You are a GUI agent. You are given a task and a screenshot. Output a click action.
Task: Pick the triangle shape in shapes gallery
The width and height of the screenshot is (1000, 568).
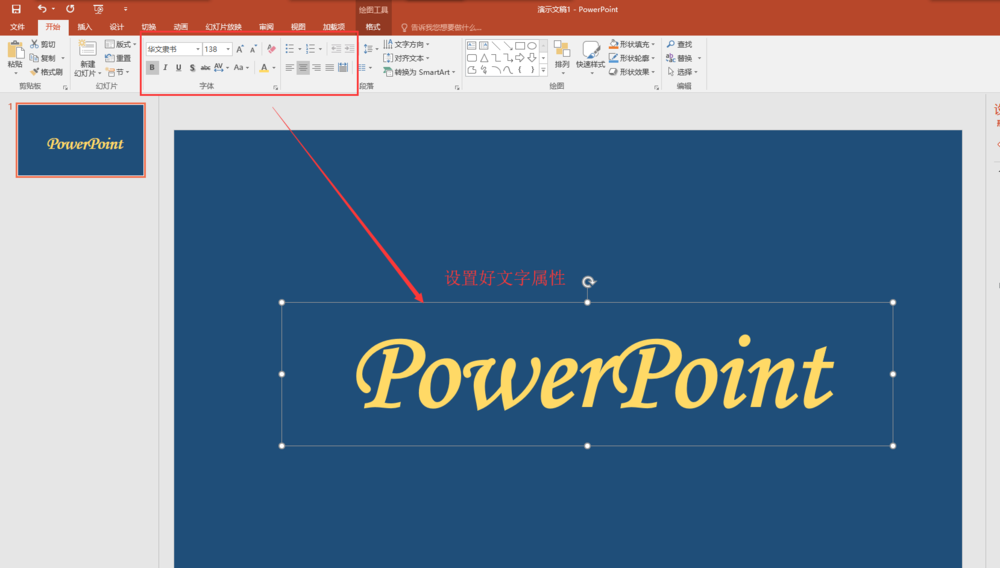(484, 58)
